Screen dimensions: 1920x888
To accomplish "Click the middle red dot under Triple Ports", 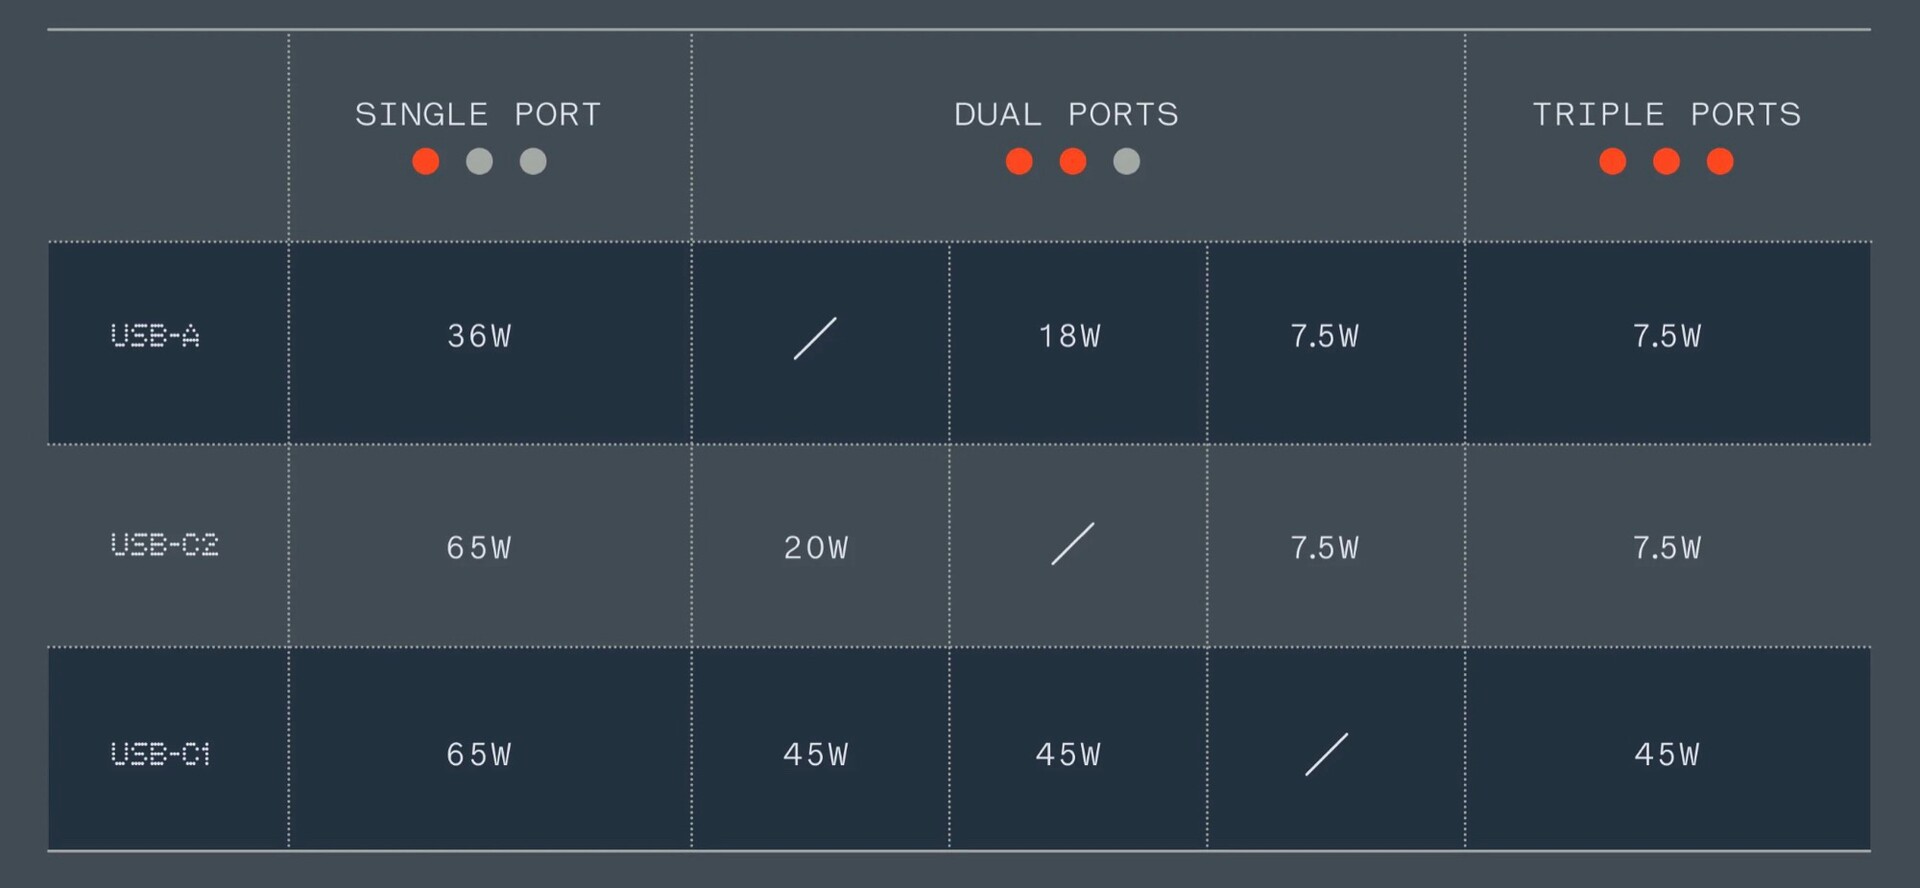I will pyautogui.click(x=1666, y=161).
